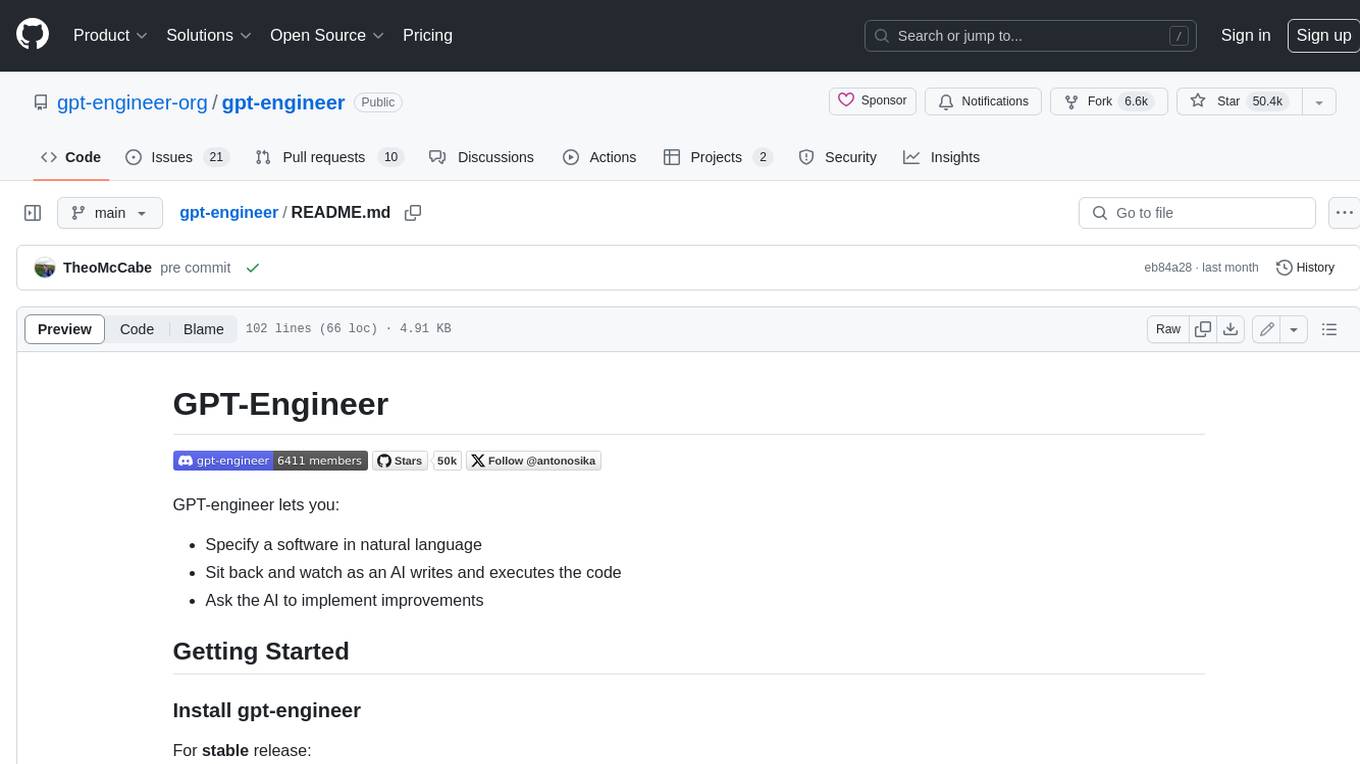1360x764 pixels.
Task: Edit this file with pencil icon
Action: pos(1266,329)
